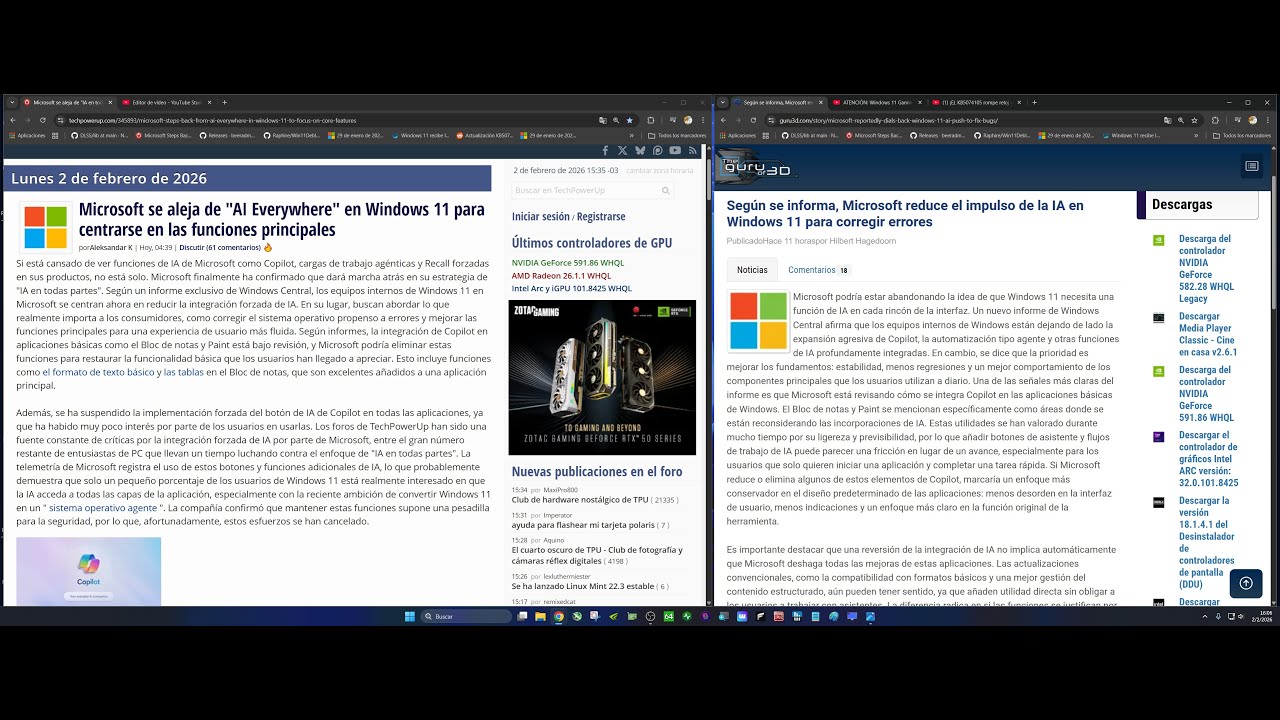The height and width of the screenshot is (720, 1280).
Task: Click the scroll-to-top arrow button on guru3d
Action: tap(1246, 583)
